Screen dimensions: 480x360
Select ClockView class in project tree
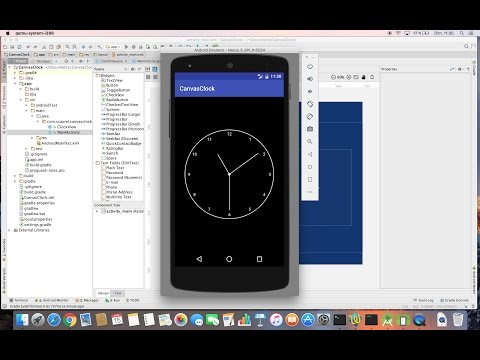tap(63, 127)
